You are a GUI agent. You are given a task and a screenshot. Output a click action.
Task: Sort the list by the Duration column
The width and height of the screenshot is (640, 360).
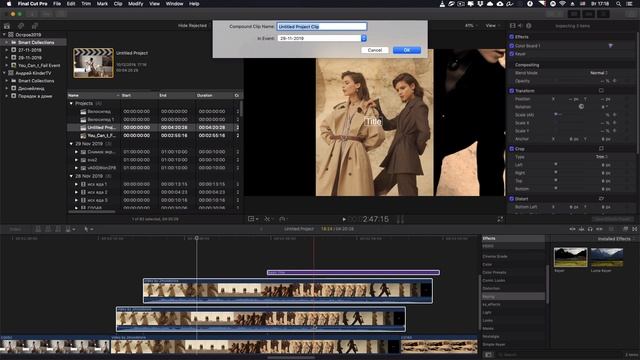point(215,95)
